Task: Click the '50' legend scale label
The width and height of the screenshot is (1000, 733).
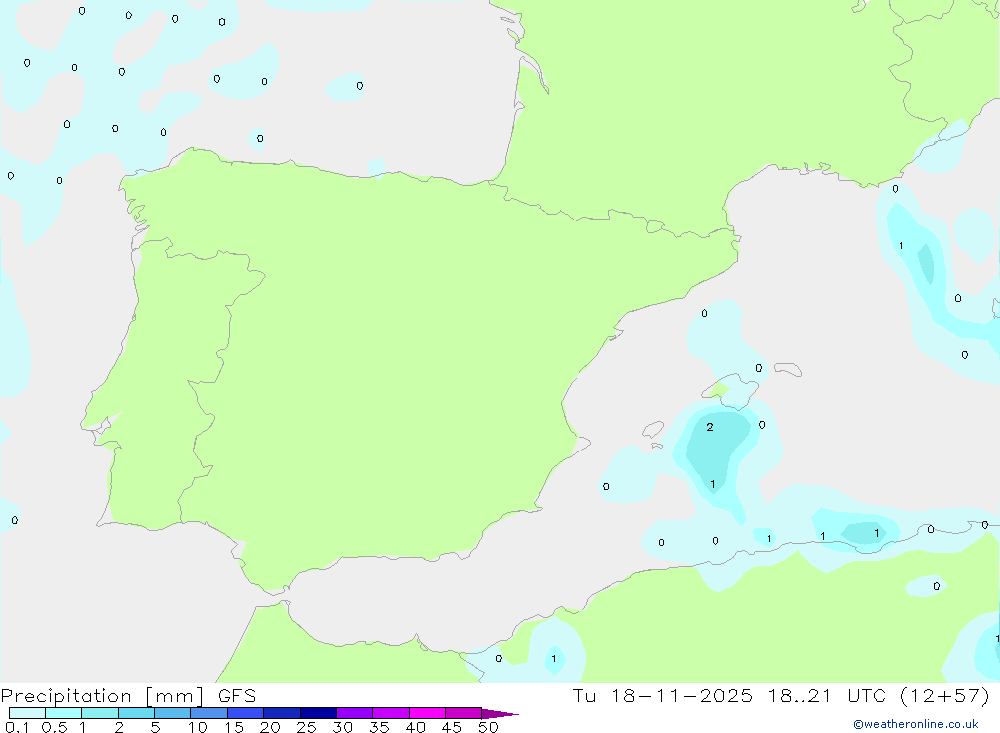Action: tap(489, 727)
